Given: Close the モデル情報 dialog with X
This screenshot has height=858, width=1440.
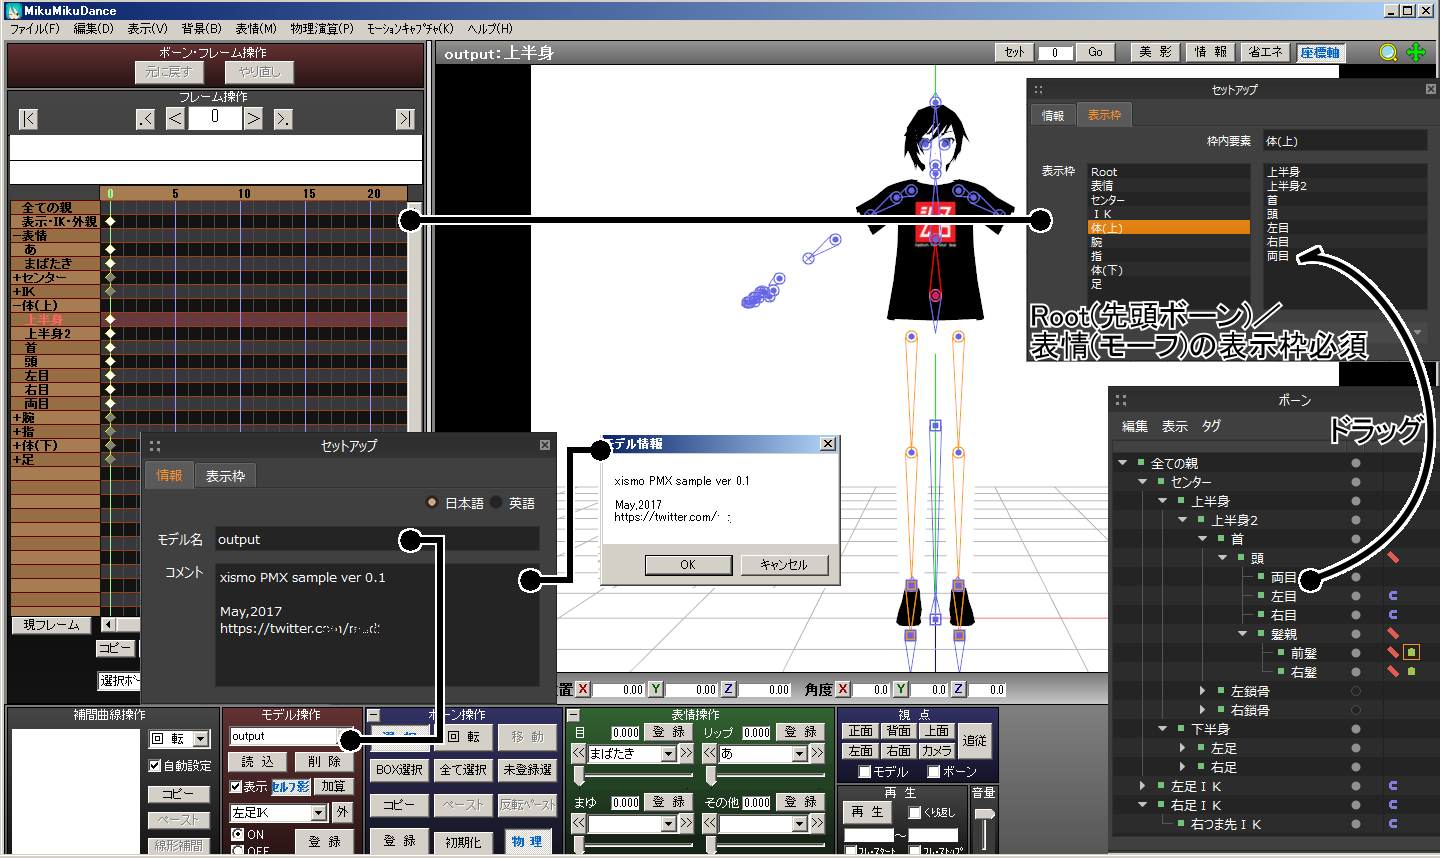Looking at the screenshot, I should pyautogui.click(x=828, y=444).
